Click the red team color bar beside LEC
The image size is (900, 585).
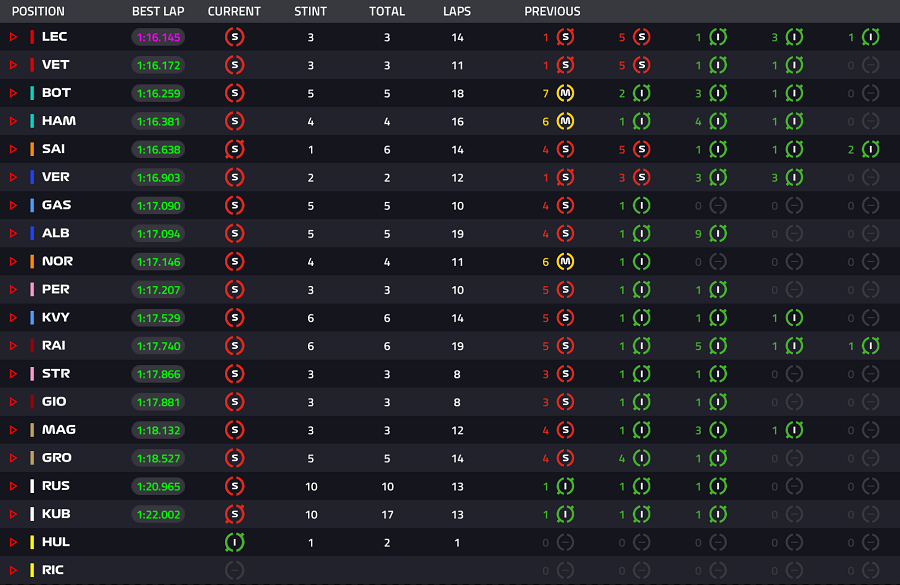[32, 37]
